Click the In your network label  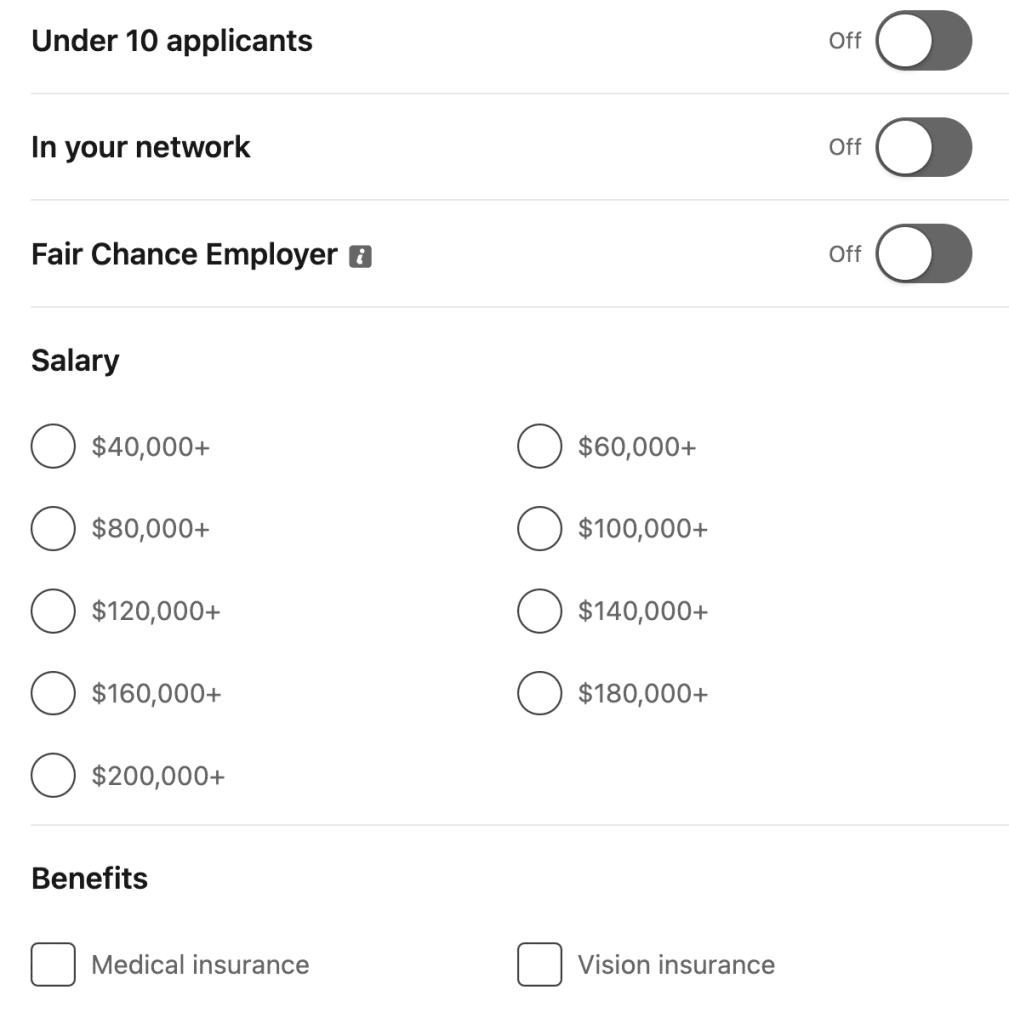[141, 147]
